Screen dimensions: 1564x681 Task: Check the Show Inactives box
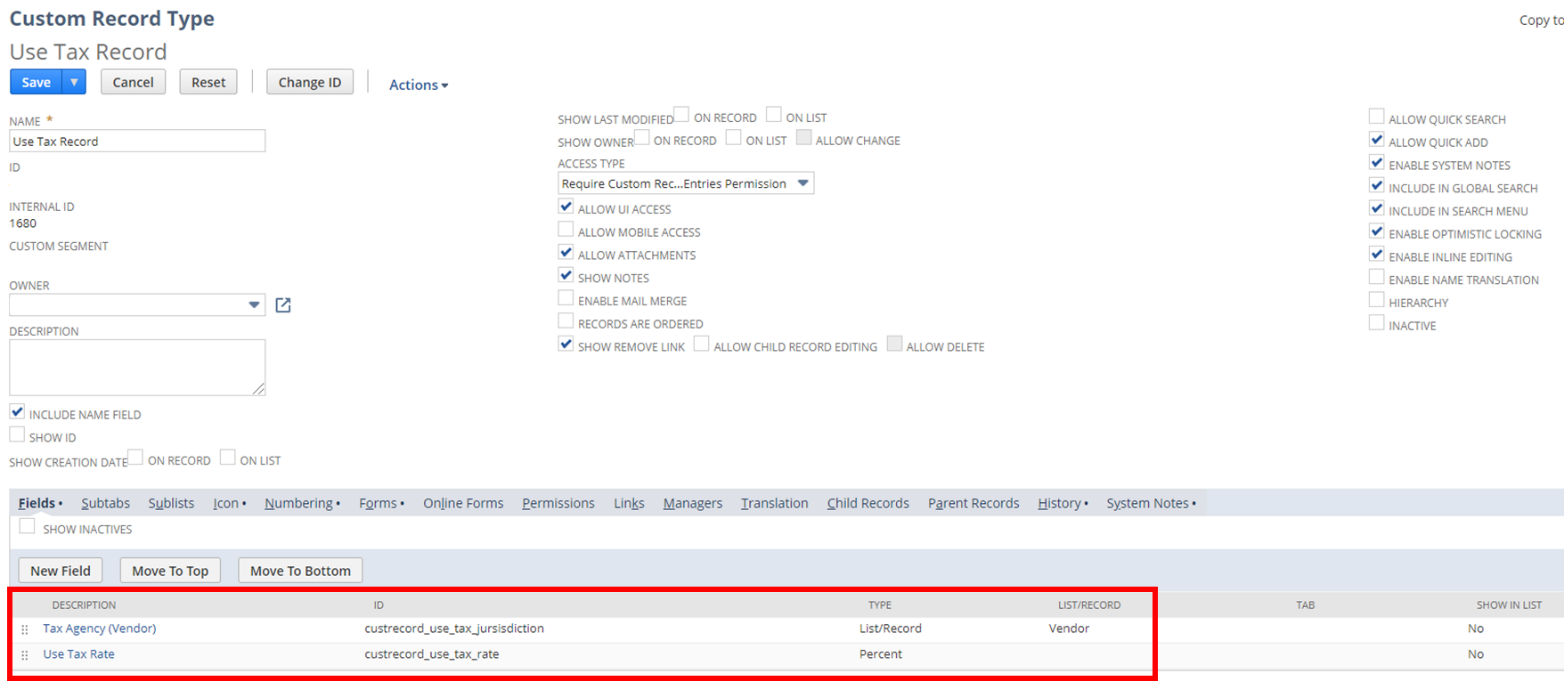point(27,527)
